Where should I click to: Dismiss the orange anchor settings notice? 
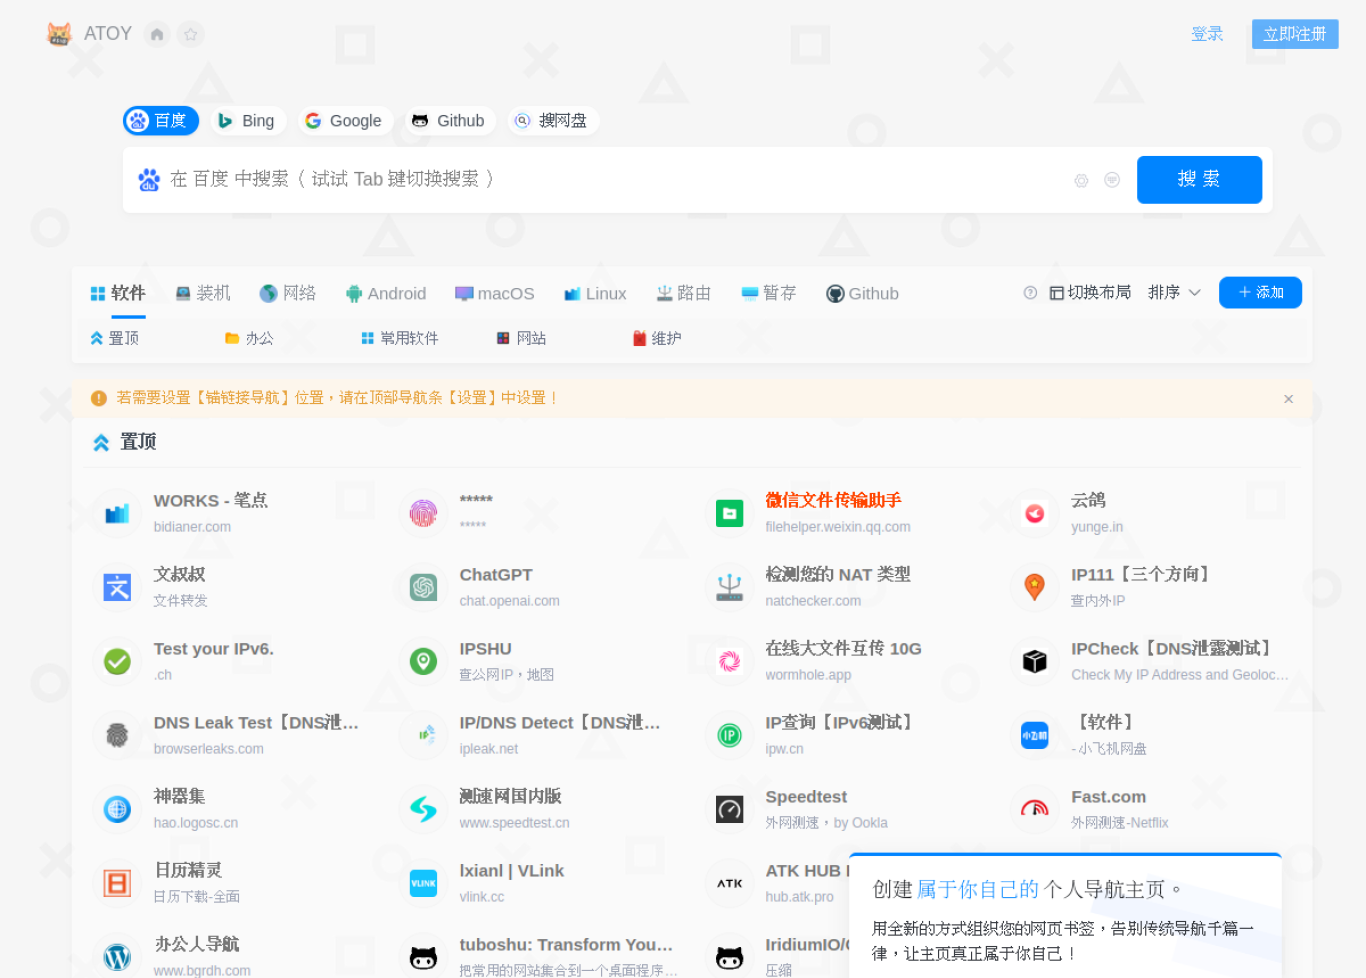coord(1288,399)
